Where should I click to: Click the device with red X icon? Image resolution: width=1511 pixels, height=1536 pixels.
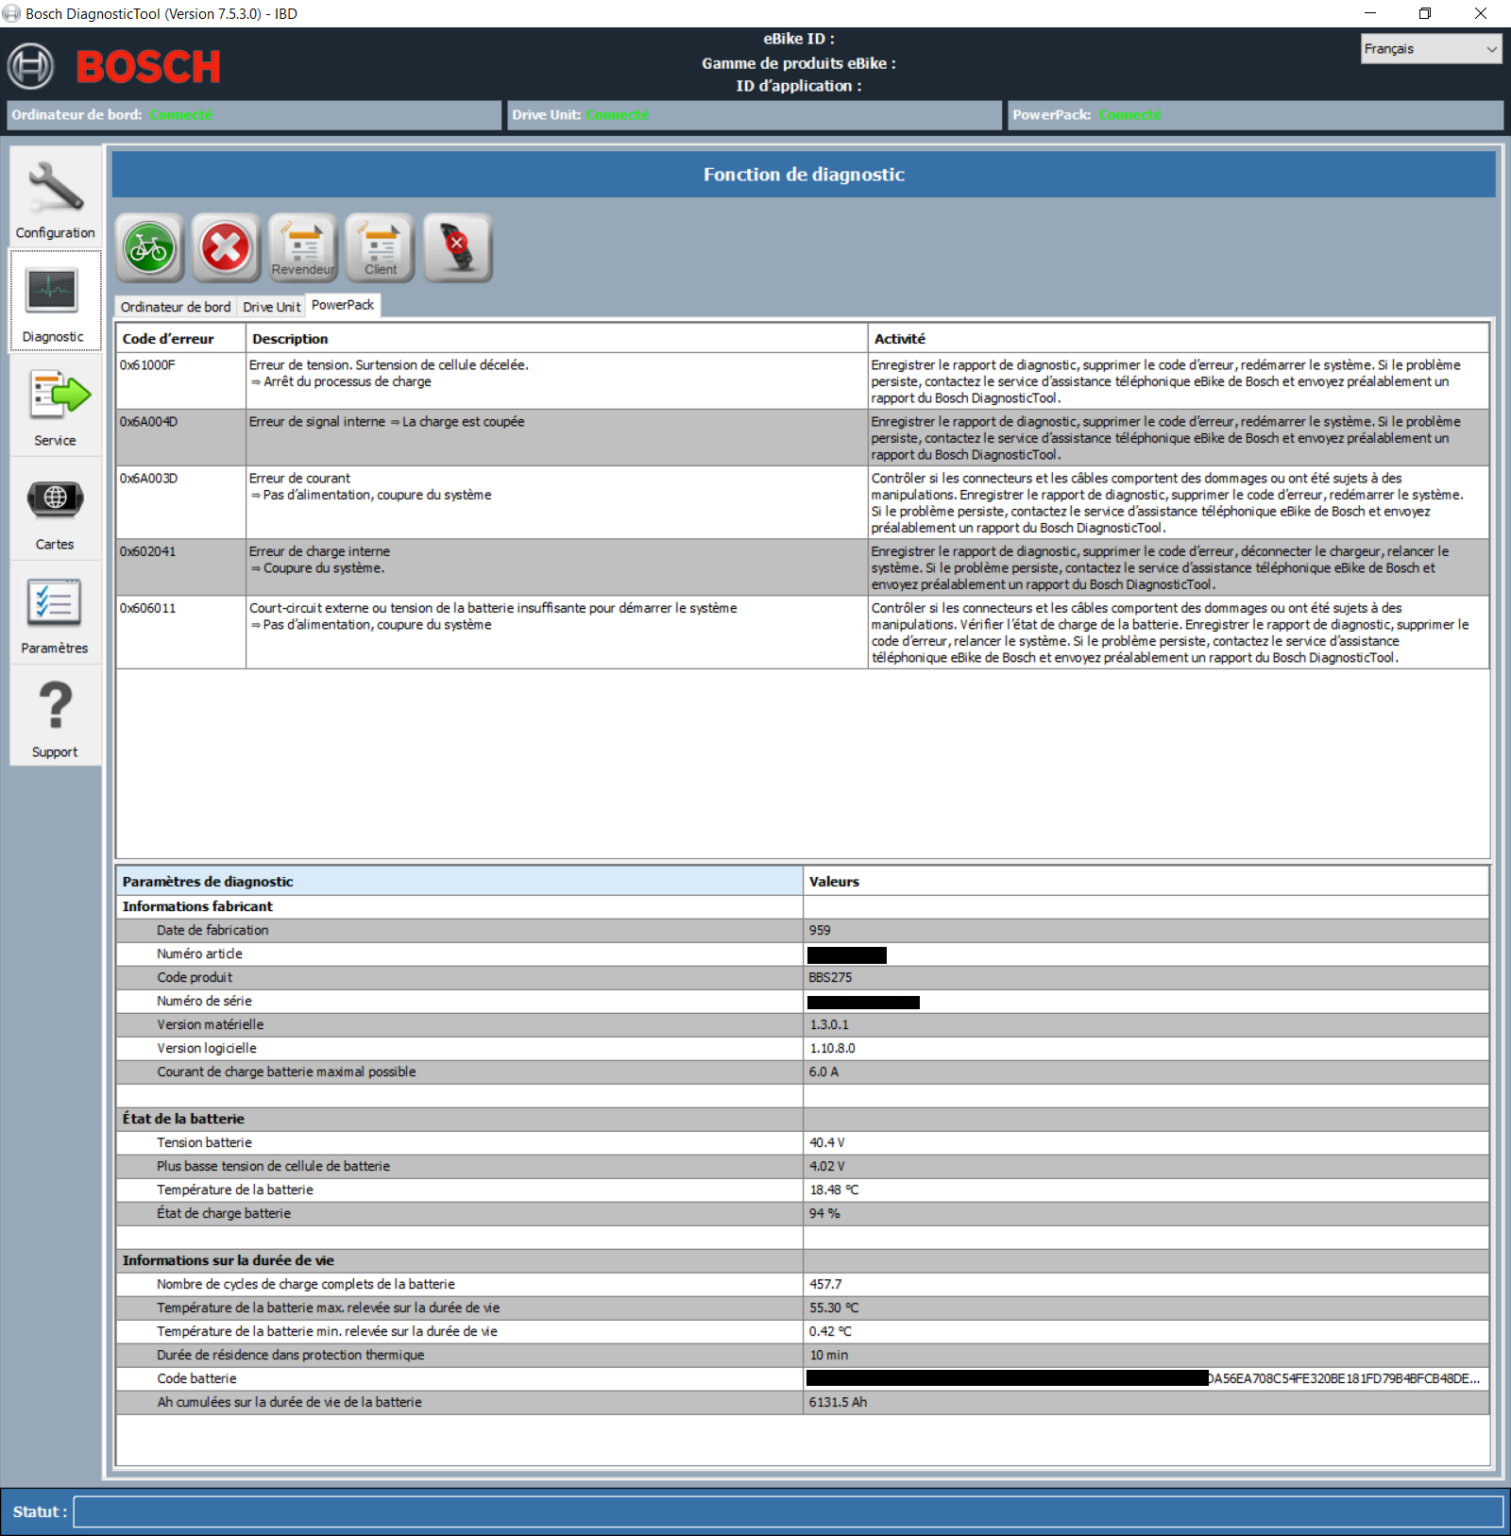(x=458, y=247)
